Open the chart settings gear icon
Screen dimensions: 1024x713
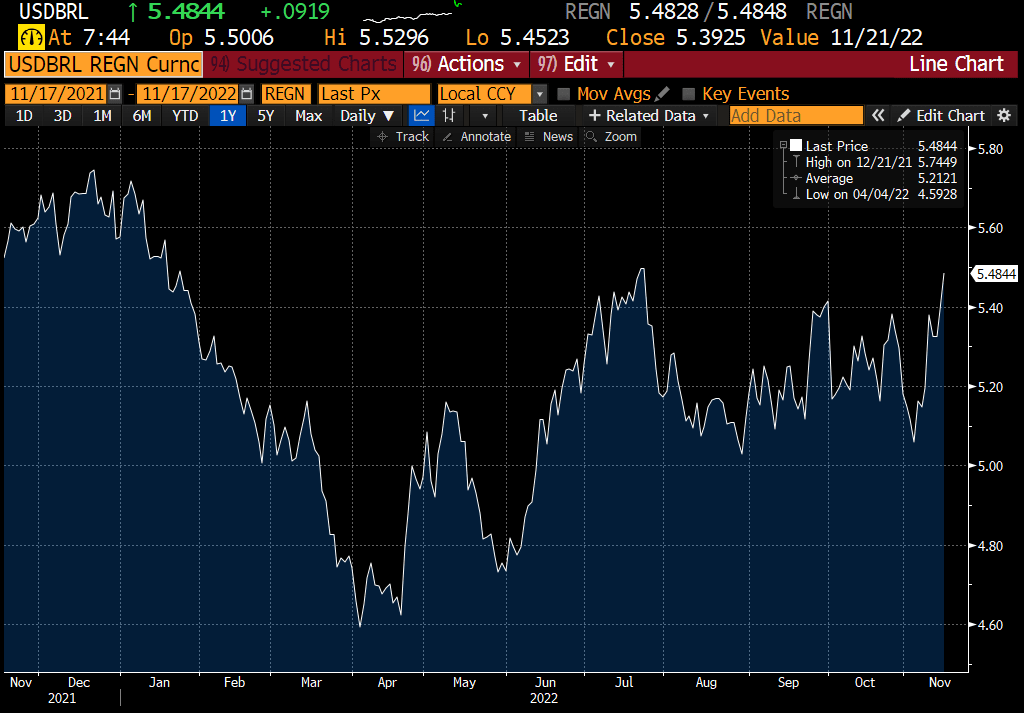coord(1004,116)
